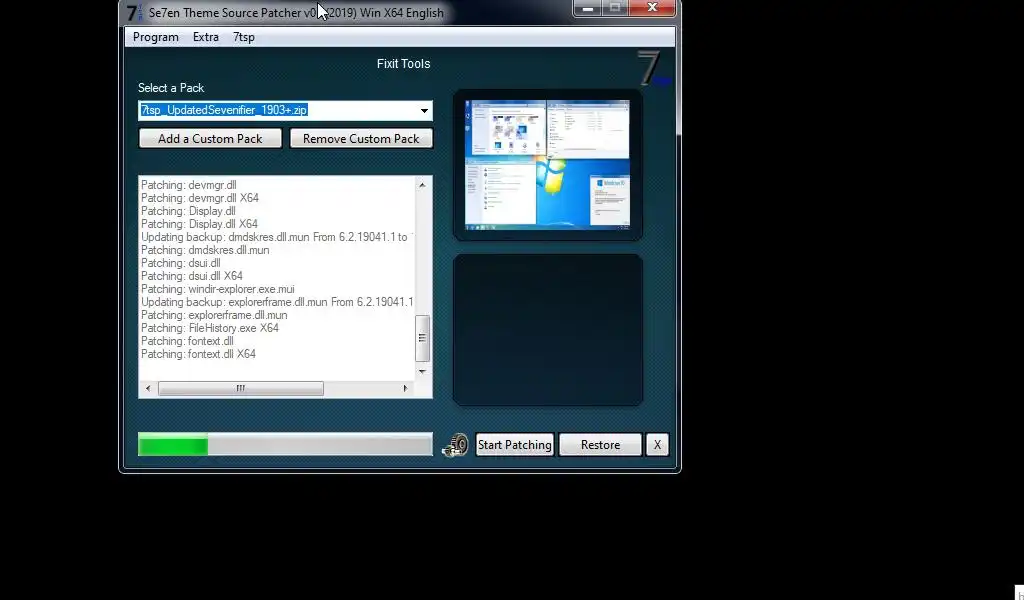Screen dimensions: 1024x600
Task: Click the X button beside Restore
Action: (657, 445)
